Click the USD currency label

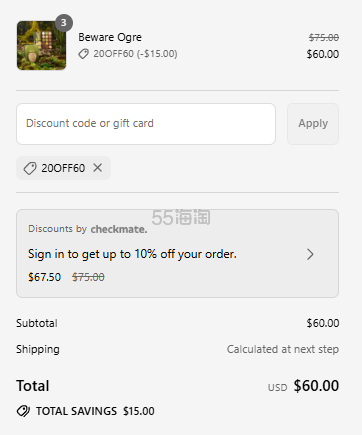point(277,387)
